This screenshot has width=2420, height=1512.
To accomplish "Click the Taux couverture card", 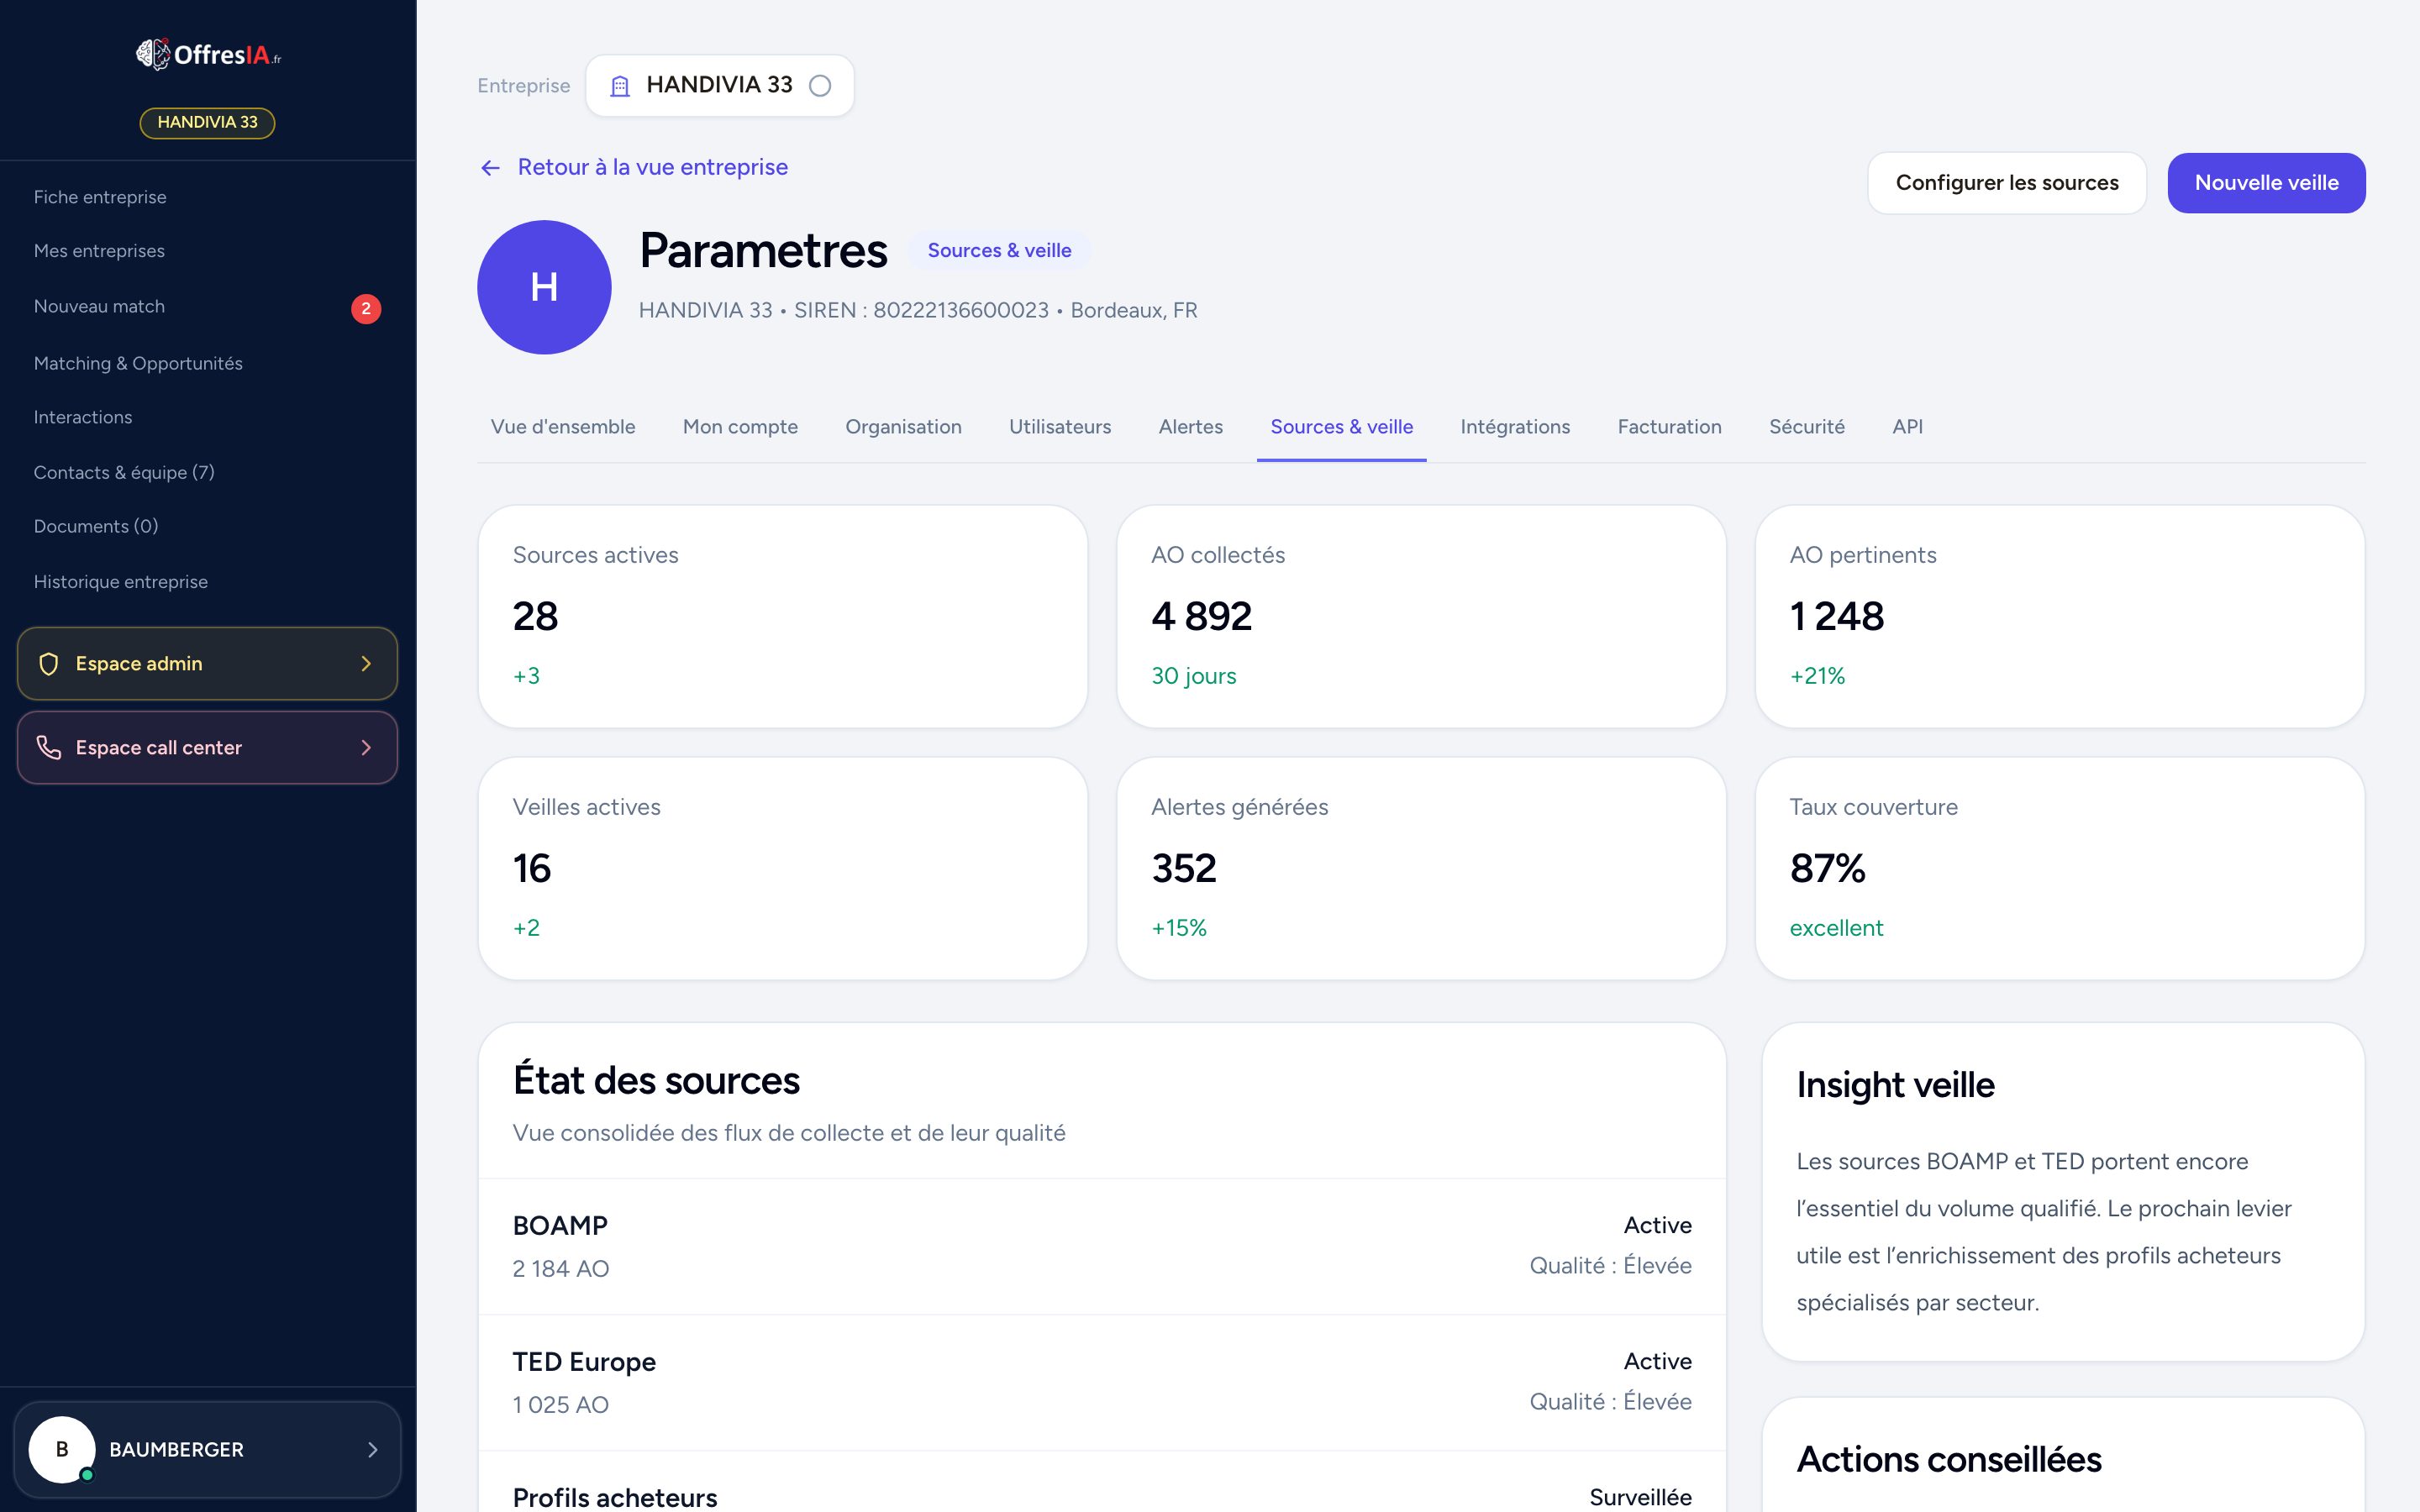I will pyautogui.click(x=2060, y=869).
